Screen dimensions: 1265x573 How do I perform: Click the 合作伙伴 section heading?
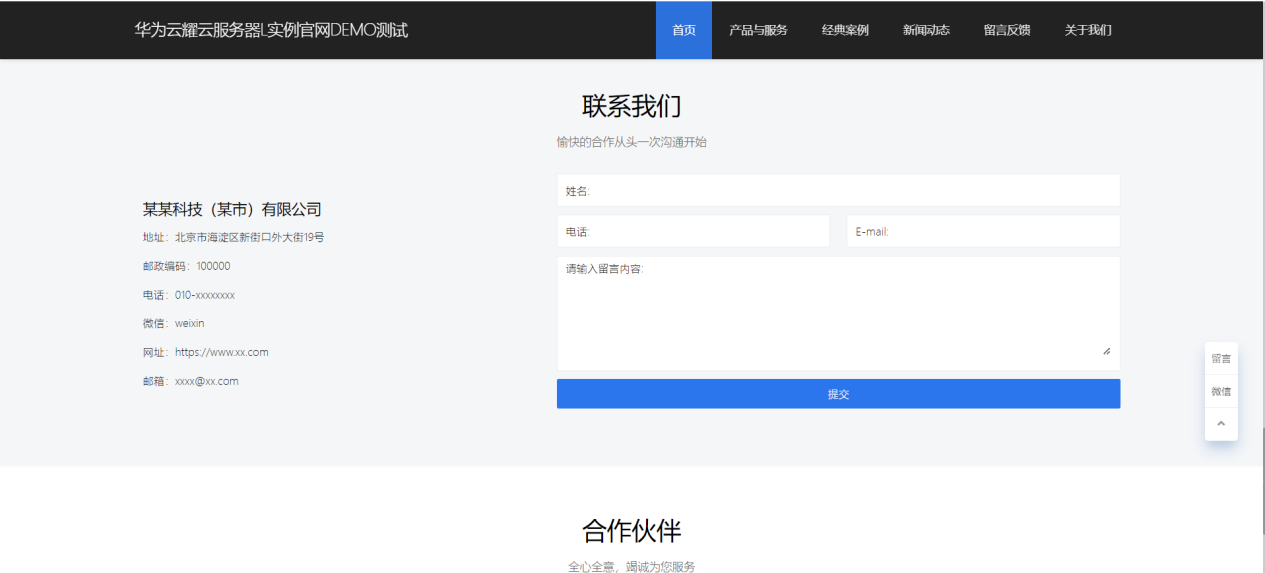(x=632, y=531)
